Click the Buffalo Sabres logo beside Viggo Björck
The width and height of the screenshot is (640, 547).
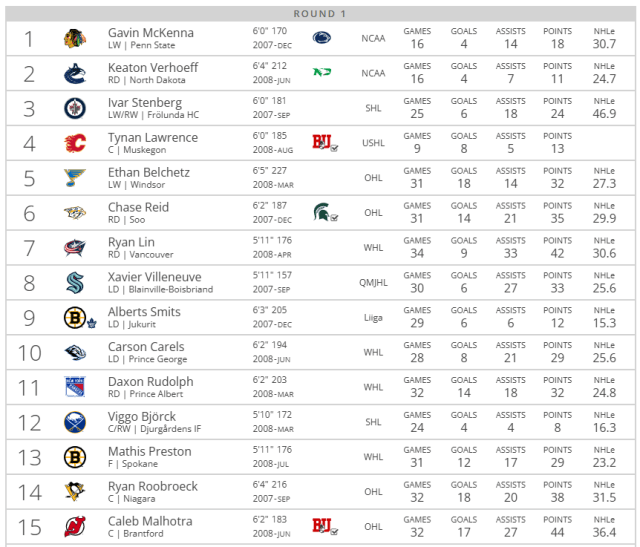coord(75,423)
